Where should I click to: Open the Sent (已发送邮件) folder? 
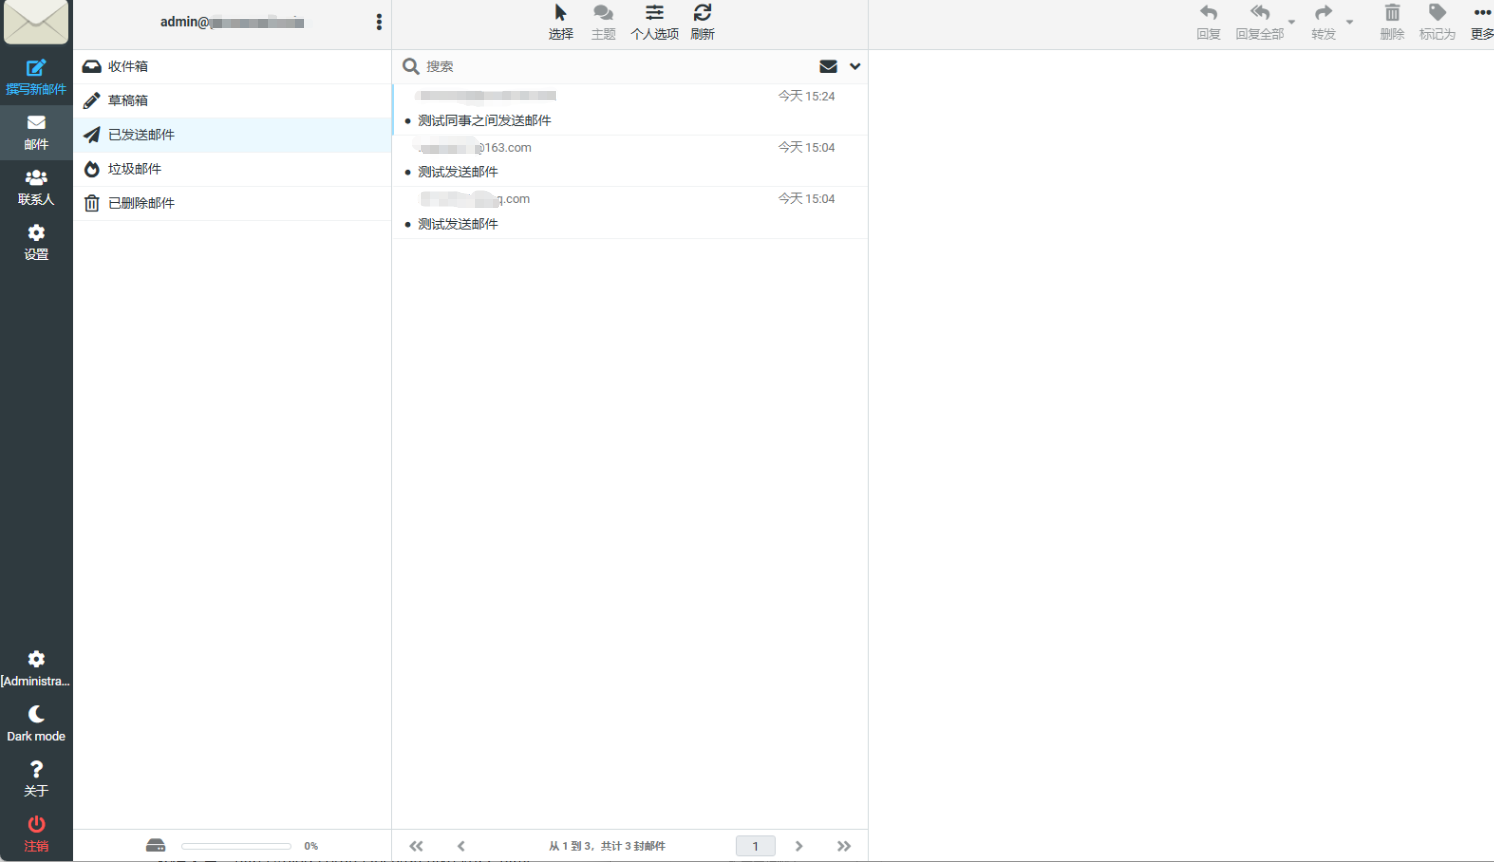[x=232, y=134]
